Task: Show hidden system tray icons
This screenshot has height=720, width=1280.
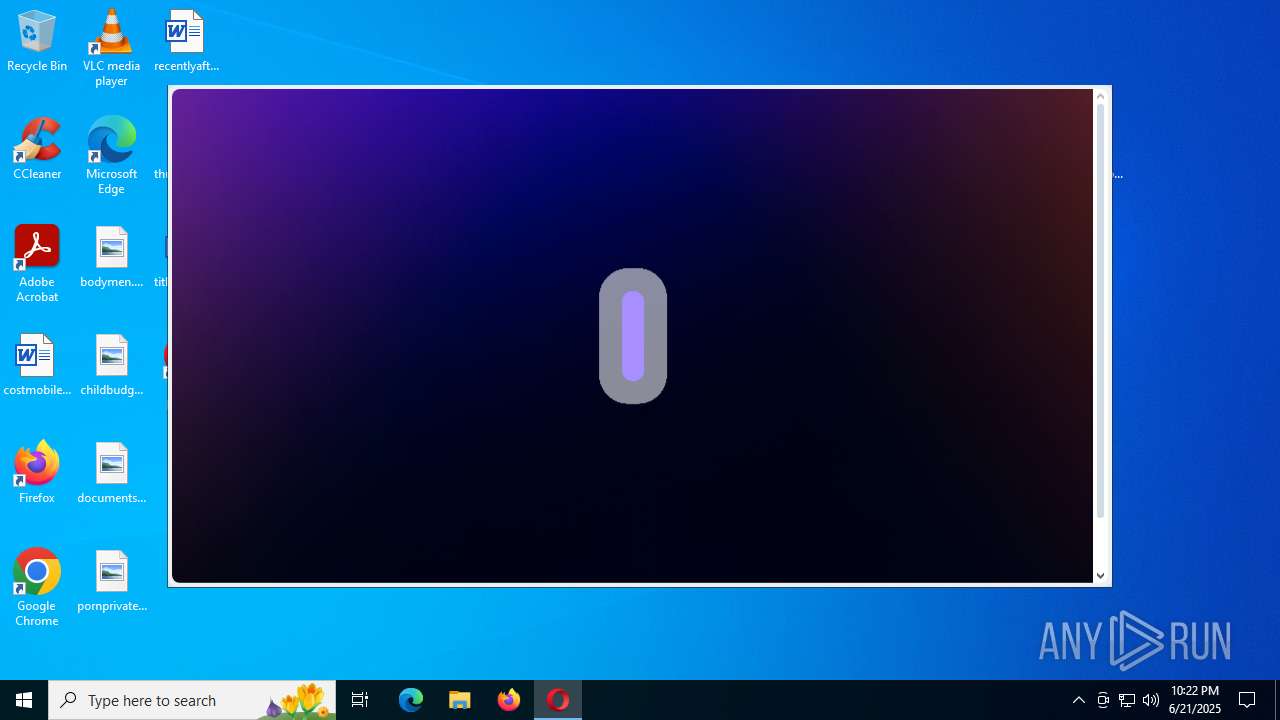Action: point(1079,700)
